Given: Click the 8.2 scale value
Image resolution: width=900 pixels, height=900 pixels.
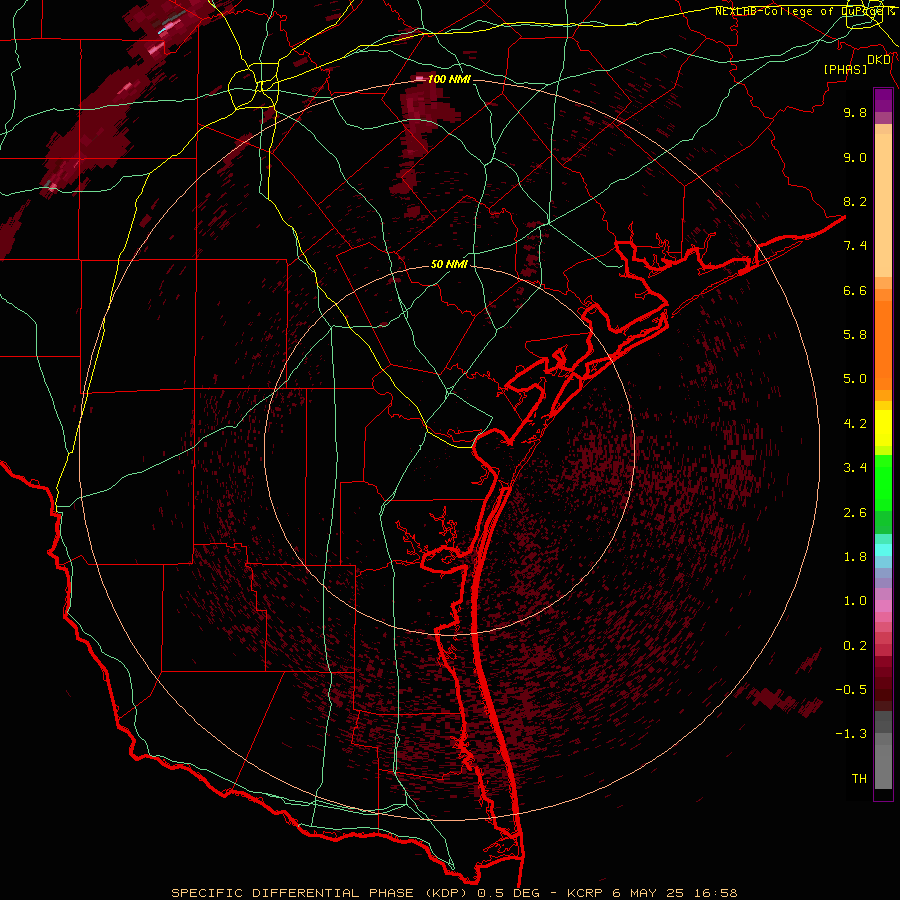Looking at the screenshot, I should point(855,201).
